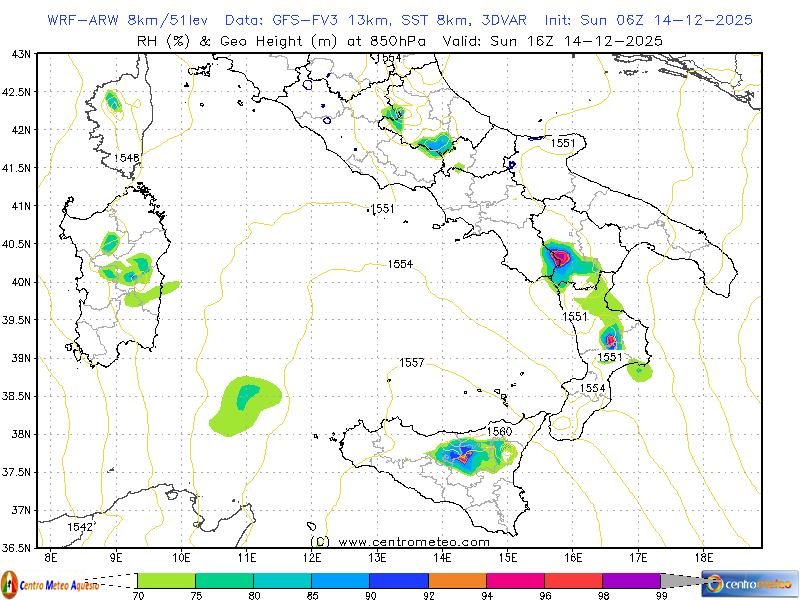Click the purple-red humidity core over Calabria
This screenshot has width=800, height=600.
click(x=560, y=258)
